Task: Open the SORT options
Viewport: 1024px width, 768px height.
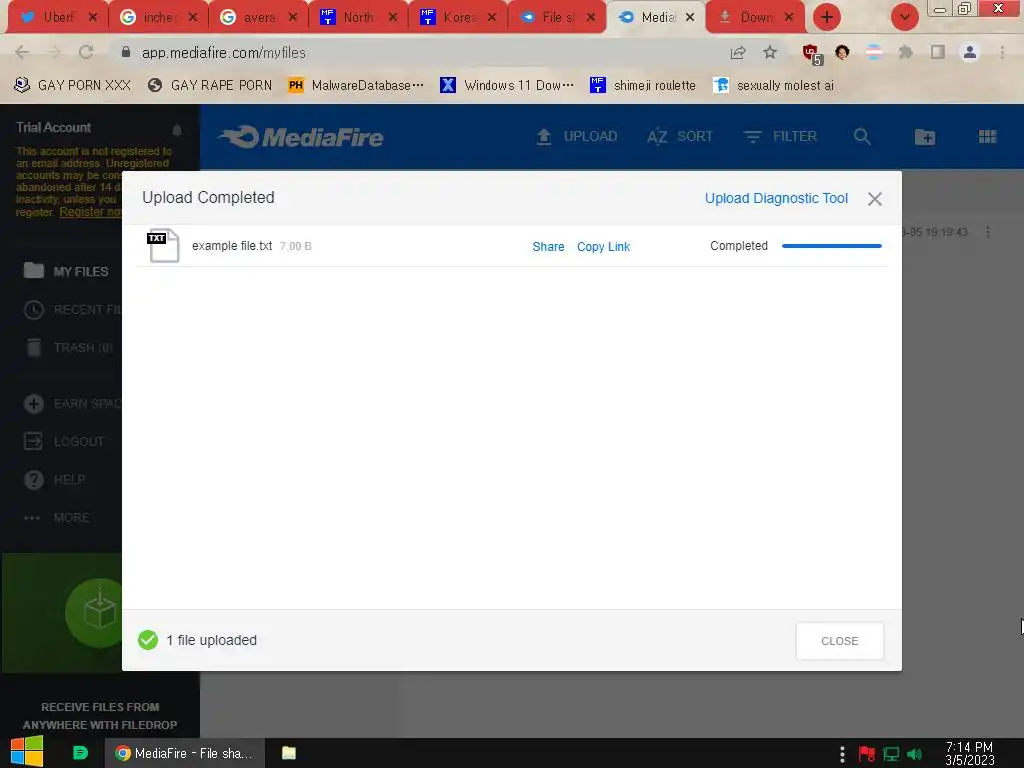Action: 679,136
